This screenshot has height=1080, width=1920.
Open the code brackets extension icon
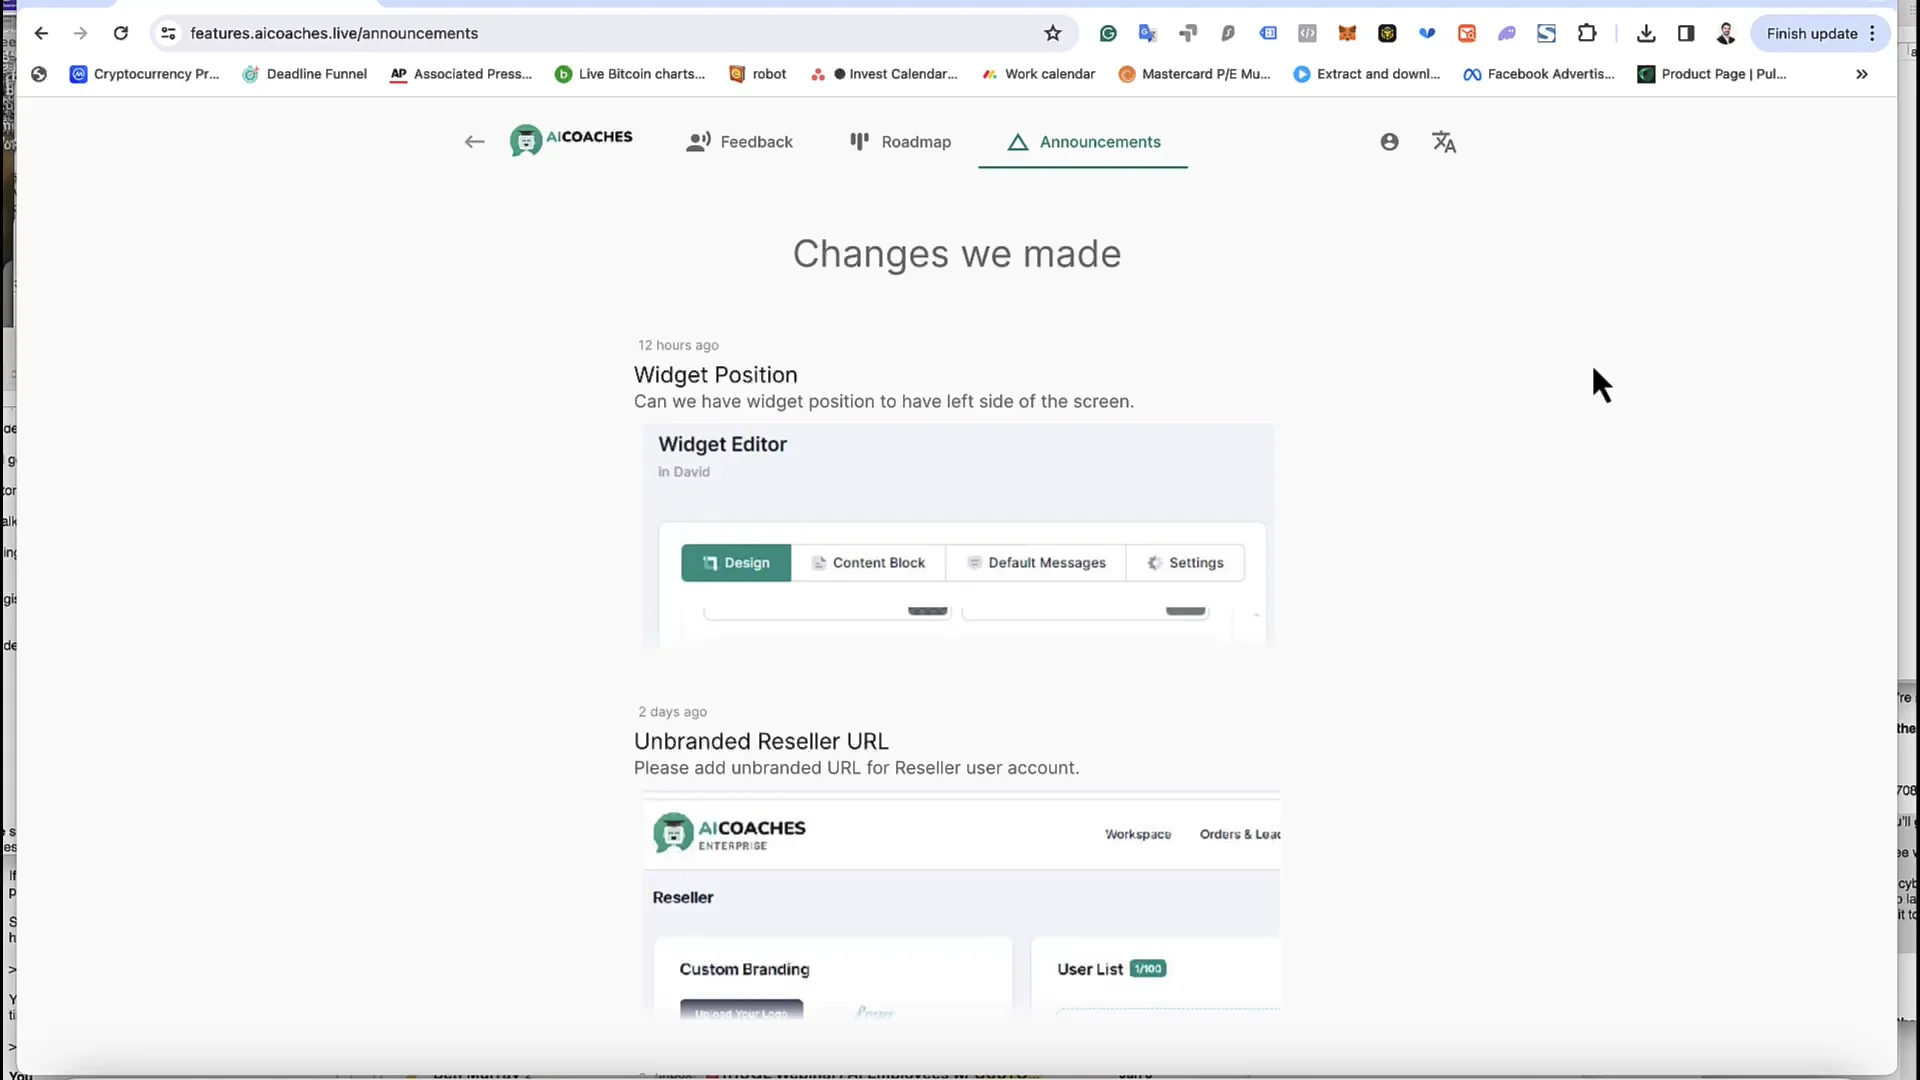pos(1307,33)
